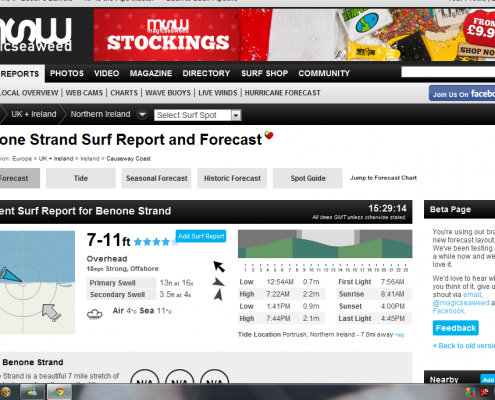Open the Select Surf Spot combo box
The width and height of the screenshot is (495, 400).
tap(197, 115)
